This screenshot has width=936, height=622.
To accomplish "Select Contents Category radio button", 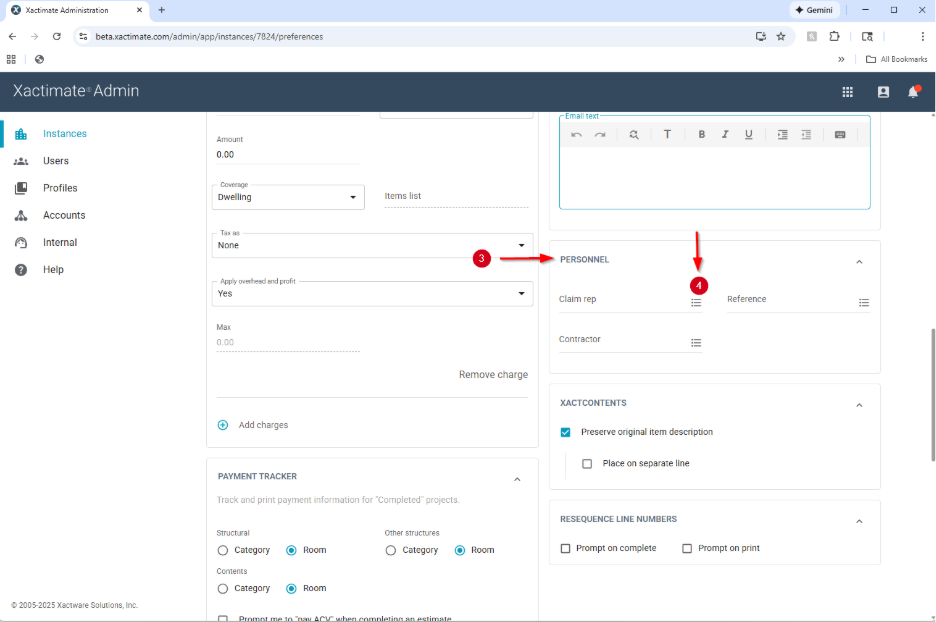I will [x=223, y=589].
